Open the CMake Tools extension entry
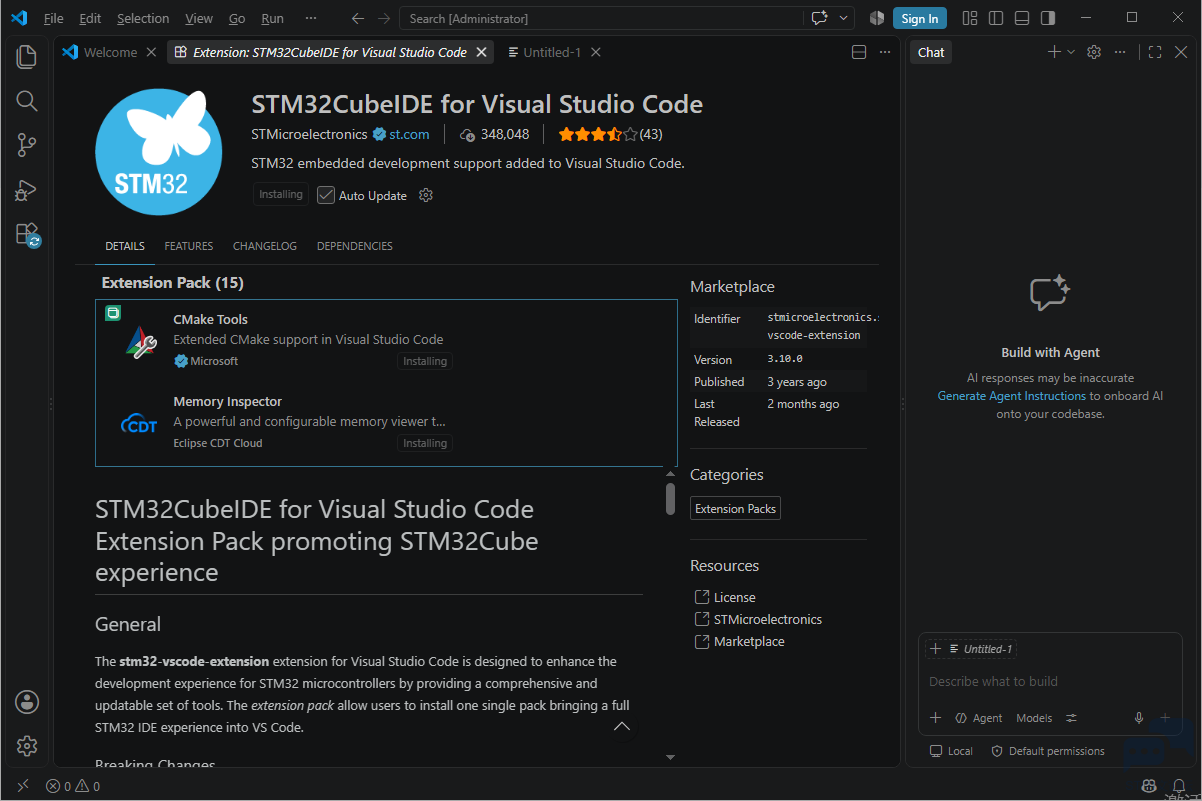 click(x=387, y=340)
